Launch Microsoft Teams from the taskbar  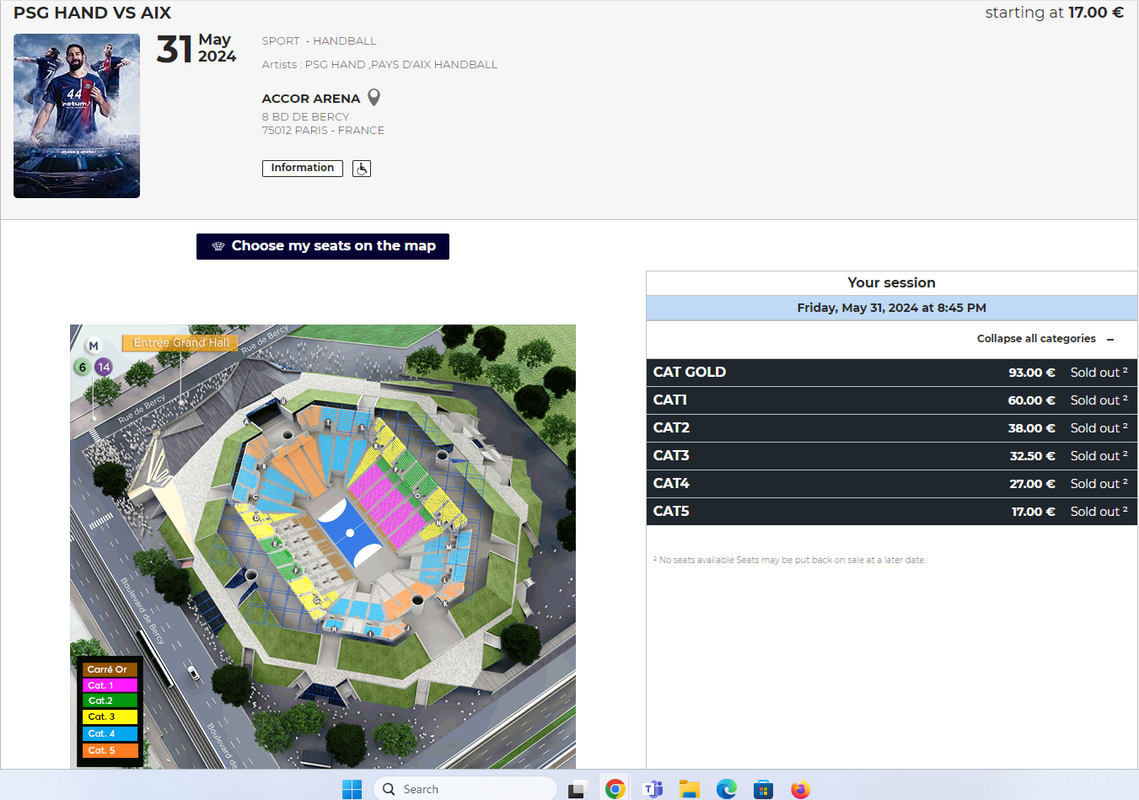pos(652,789)
